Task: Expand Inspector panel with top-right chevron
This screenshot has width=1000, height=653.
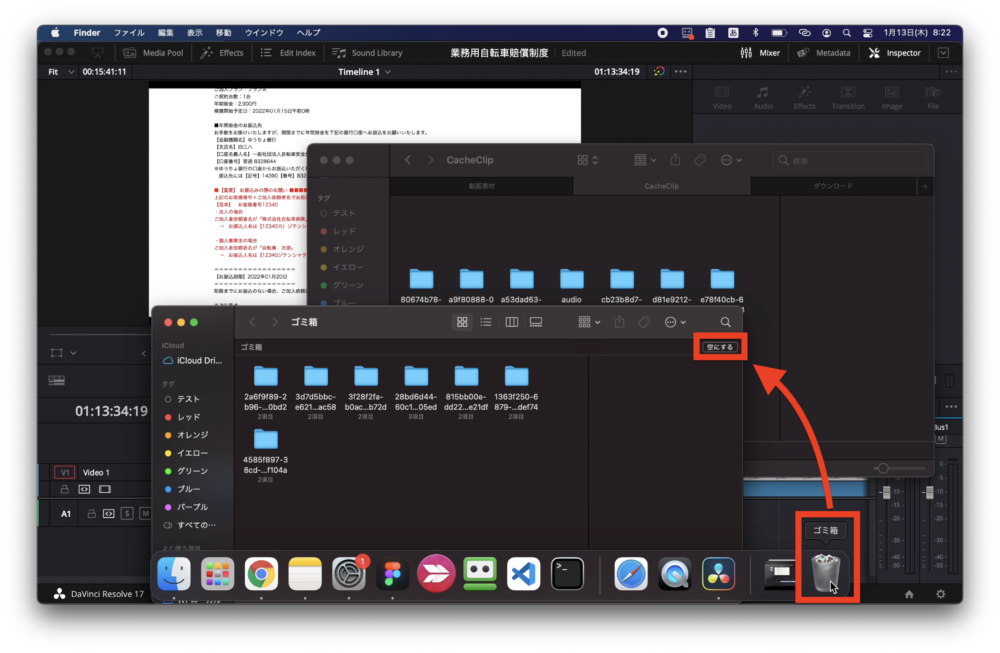Action: 943,53
